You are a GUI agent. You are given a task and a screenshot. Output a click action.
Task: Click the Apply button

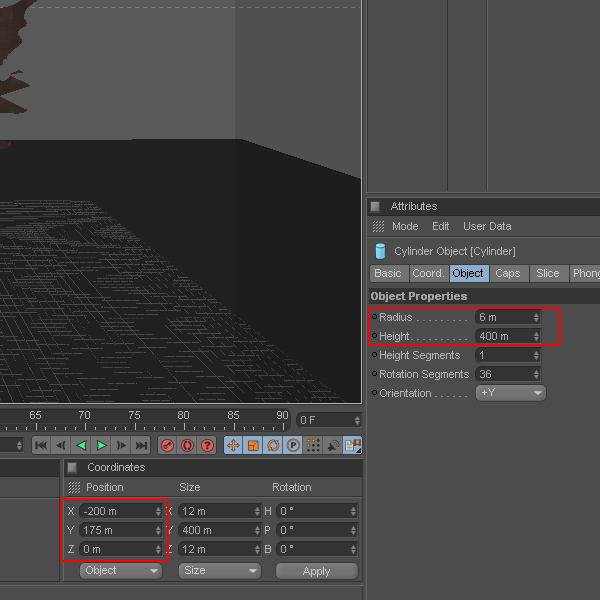[x=317, y=571]
